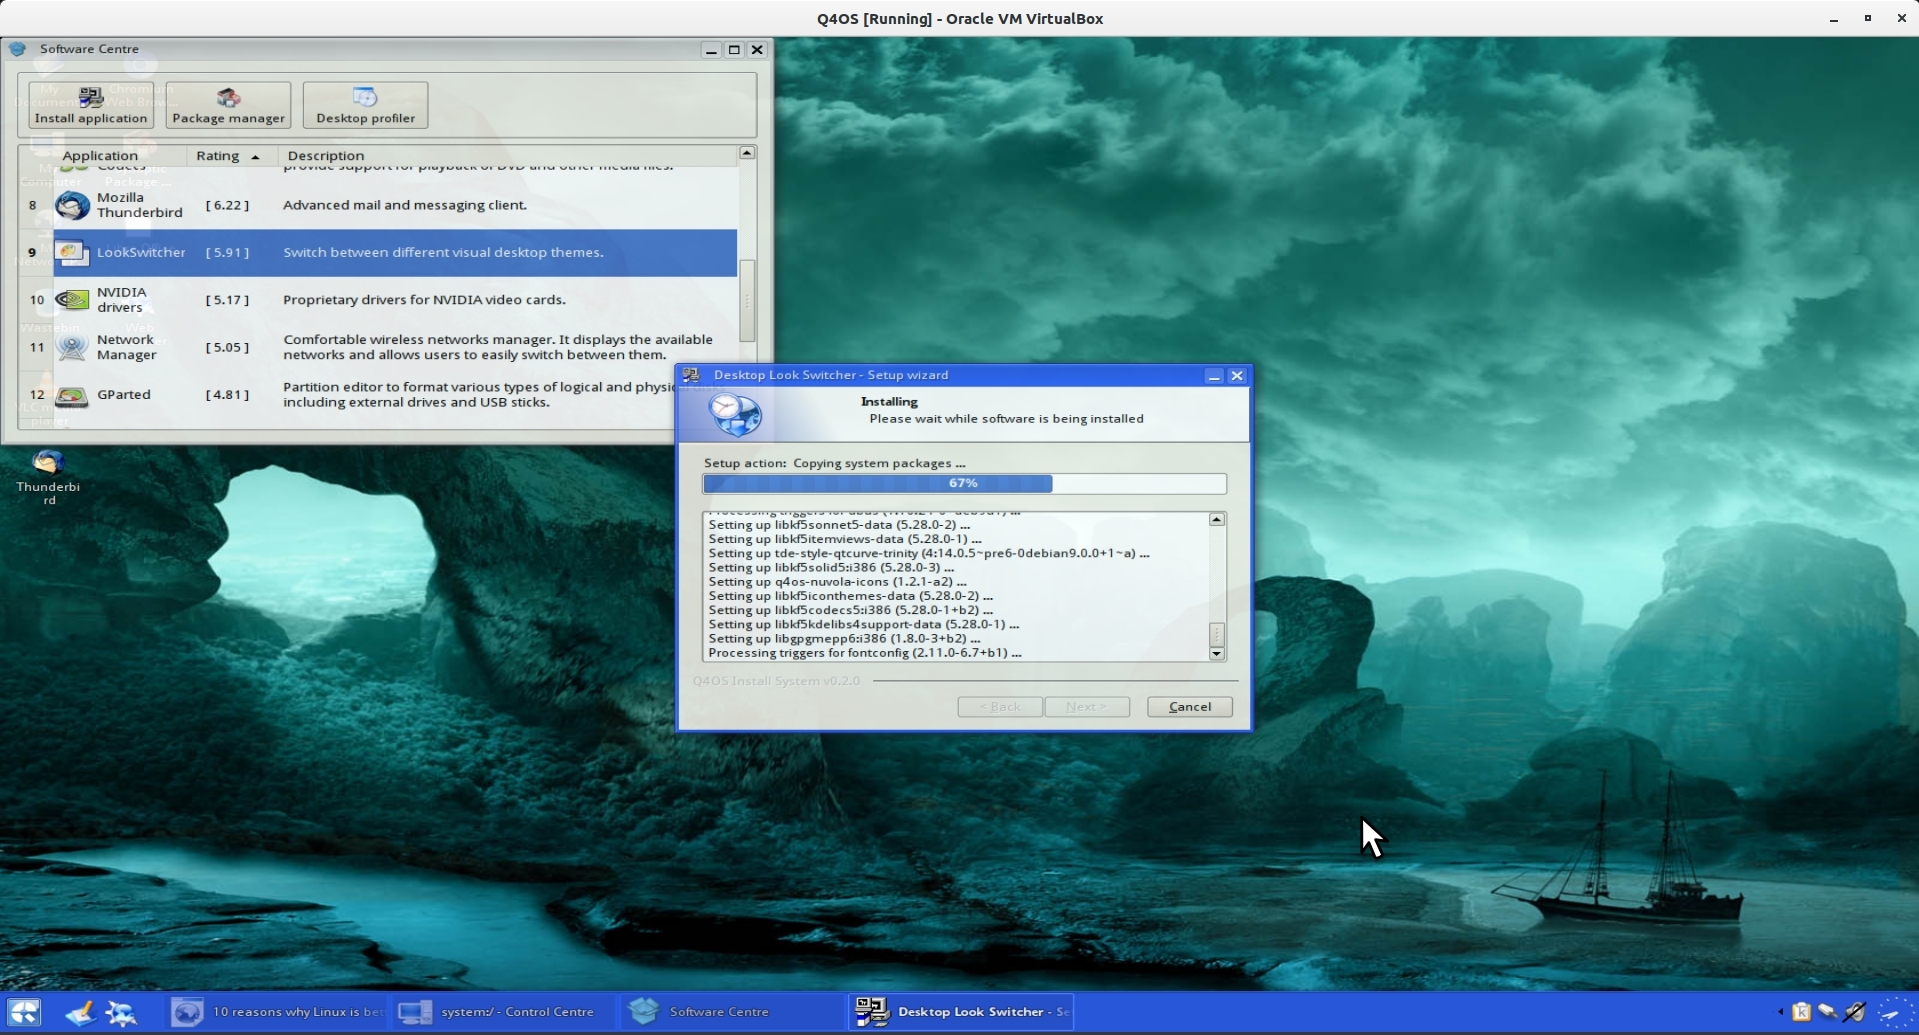Image resolution: width=1919 pixels, height=1035 pixels.
Task: Select the NVIDIA drivers entry
Action: (x=121, y=300)
